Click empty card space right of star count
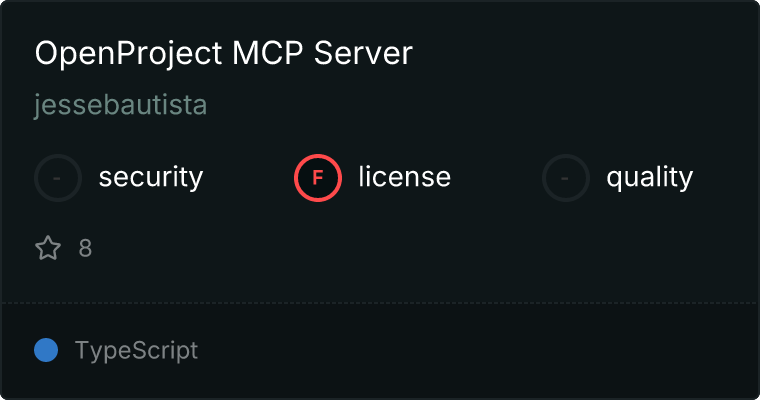Screen dimensions: 760x400 [x=400, y=248]
